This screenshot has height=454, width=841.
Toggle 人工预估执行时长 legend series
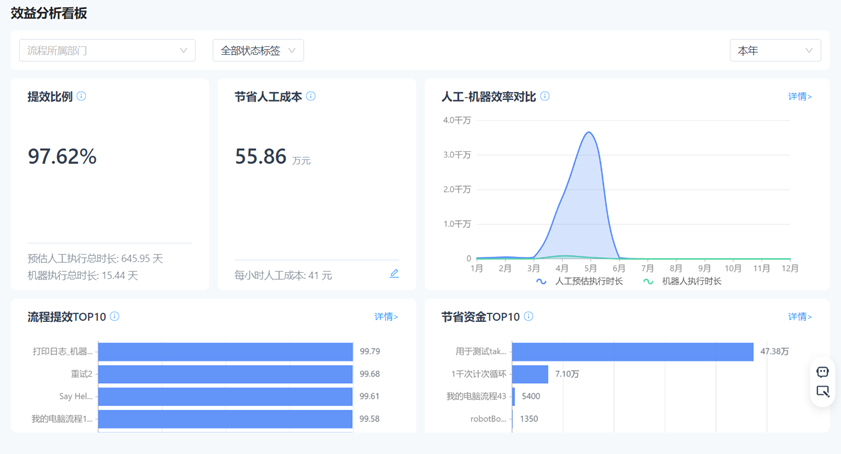click(x=580, y=282)
